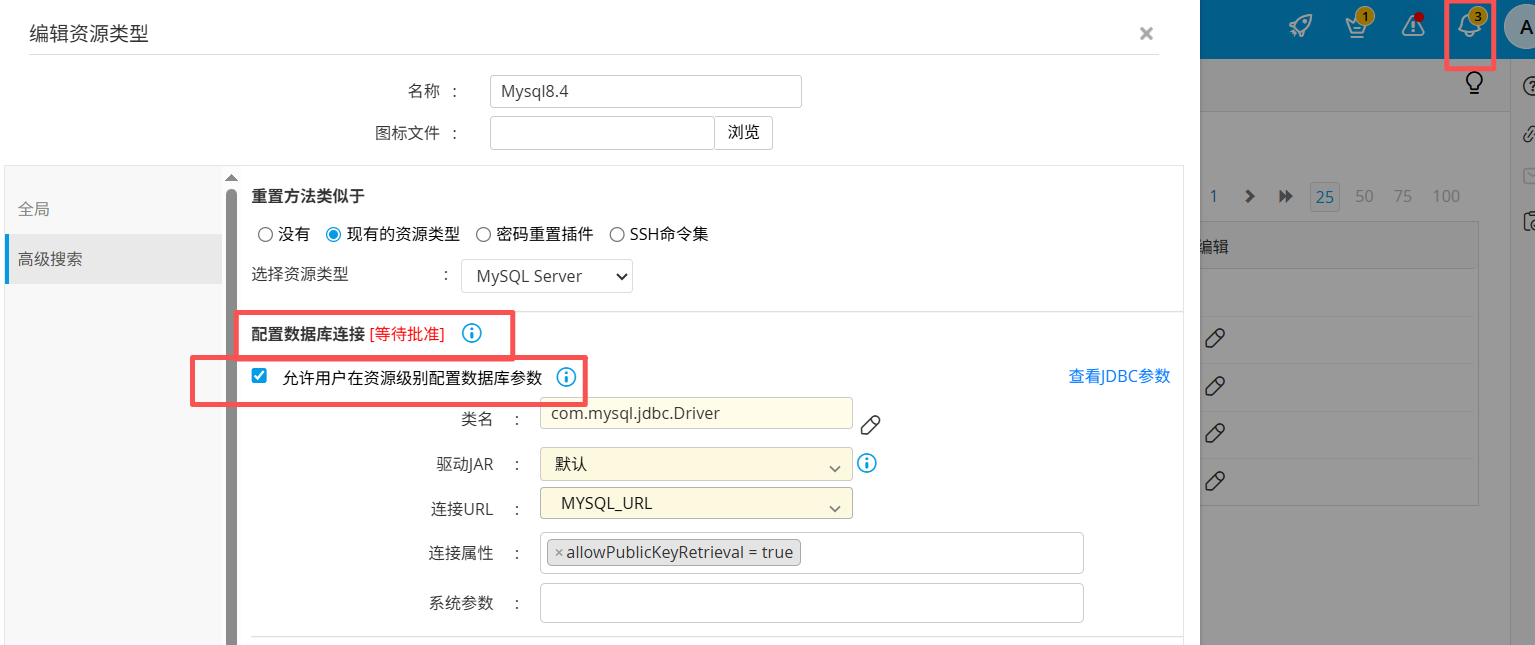Uncheck 允许用户在资源级别配置数据库参数 checkbox
The height and width of the screenshot is (645, 1535).
260,376
